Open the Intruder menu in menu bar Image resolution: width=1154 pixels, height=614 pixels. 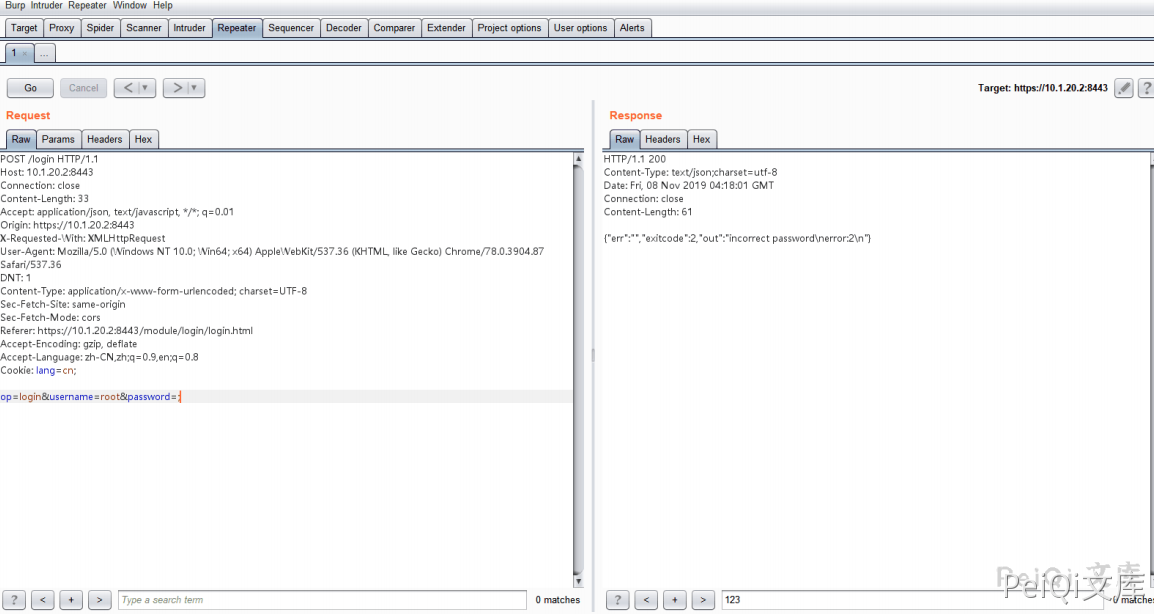46,6
